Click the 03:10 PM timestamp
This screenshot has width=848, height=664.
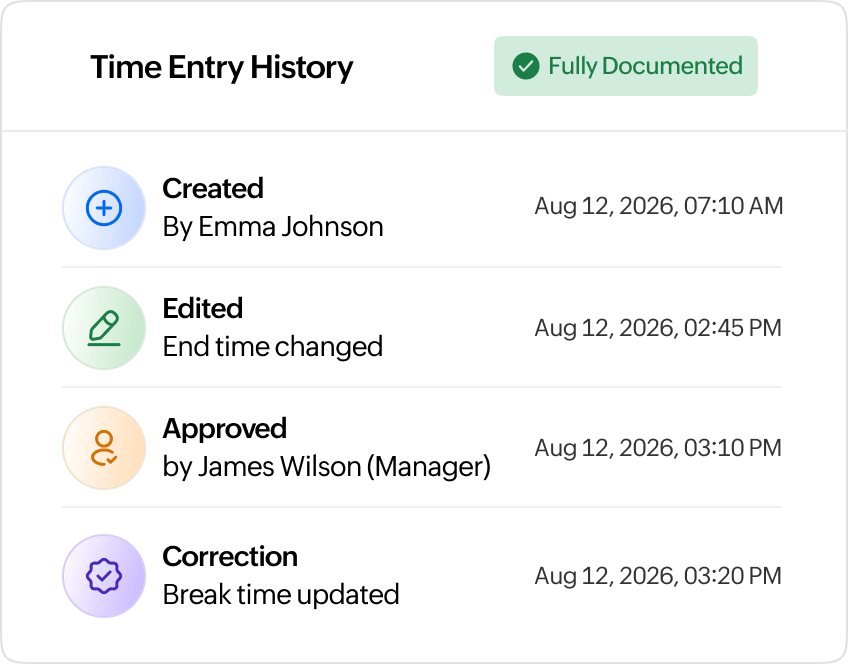[733, 448]
